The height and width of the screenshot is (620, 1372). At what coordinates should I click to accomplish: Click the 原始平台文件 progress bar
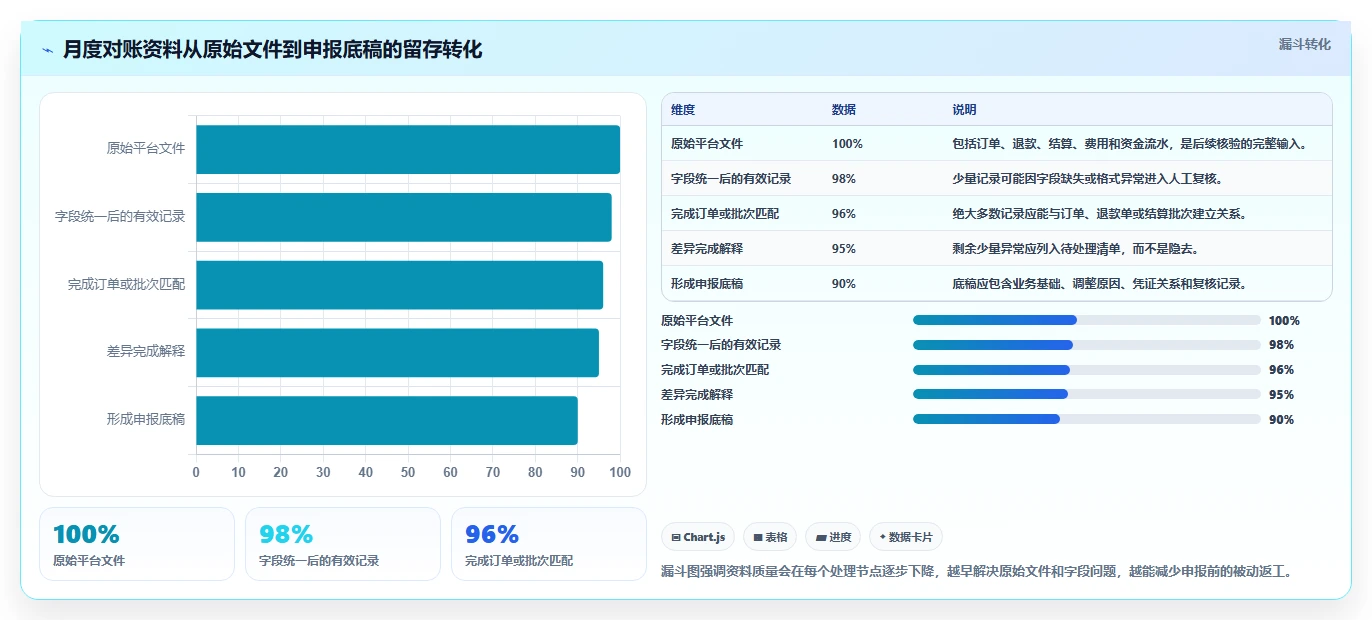1086,320
